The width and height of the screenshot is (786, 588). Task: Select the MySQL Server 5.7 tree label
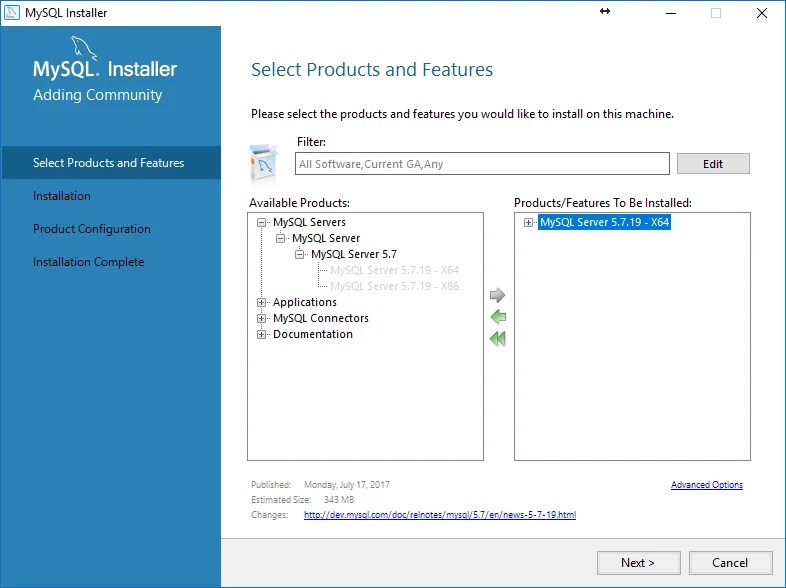pyautogui.click(x=354, y=254)
